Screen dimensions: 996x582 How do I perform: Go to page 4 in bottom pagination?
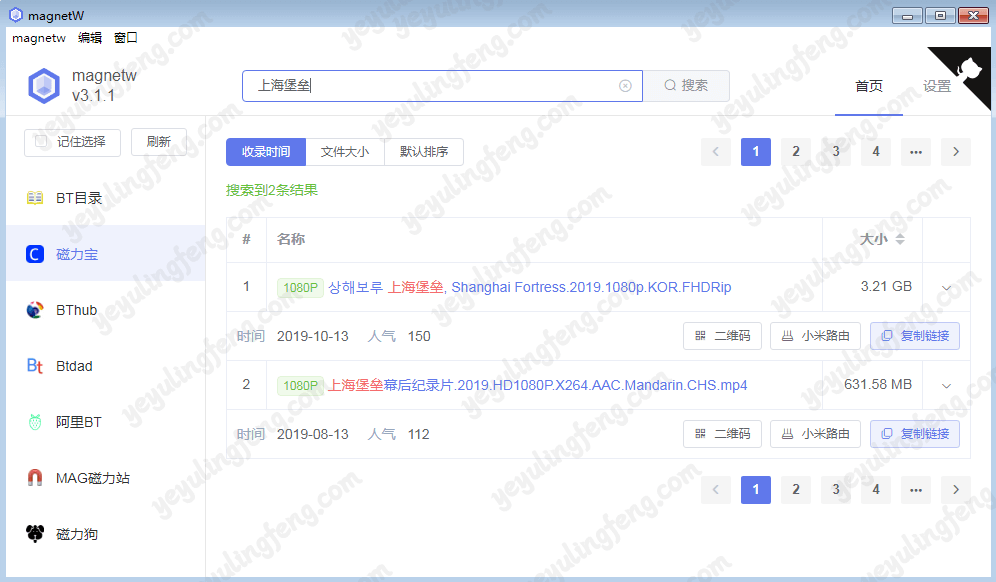click(x=876, y=490)
